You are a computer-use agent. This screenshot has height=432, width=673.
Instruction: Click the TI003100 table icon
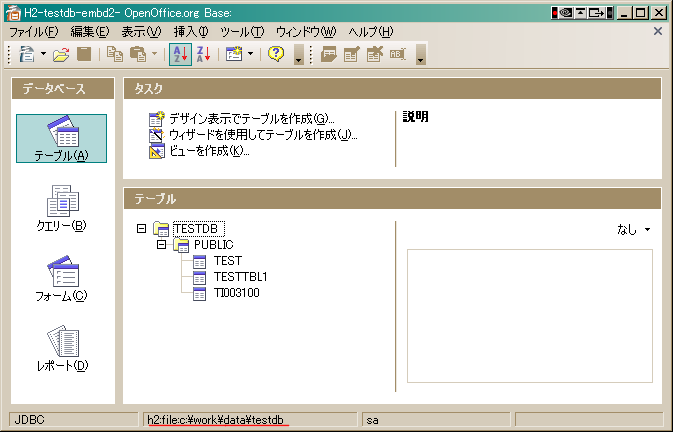point(199,293)
